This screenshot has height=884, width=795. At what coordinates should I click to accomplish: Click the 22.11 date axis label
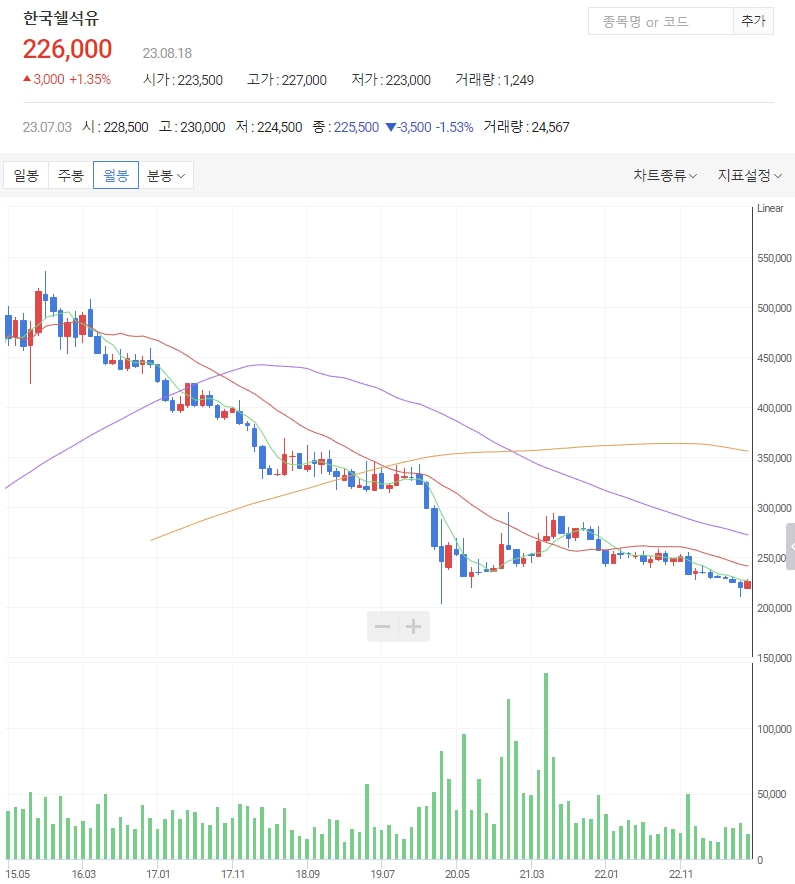[x=681, y=874]
